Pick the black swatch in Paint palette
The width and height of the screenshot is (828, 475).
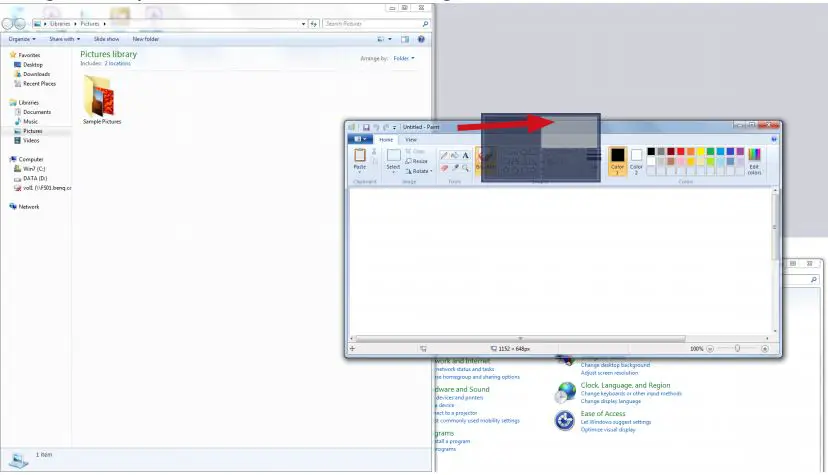pos(651,152)
